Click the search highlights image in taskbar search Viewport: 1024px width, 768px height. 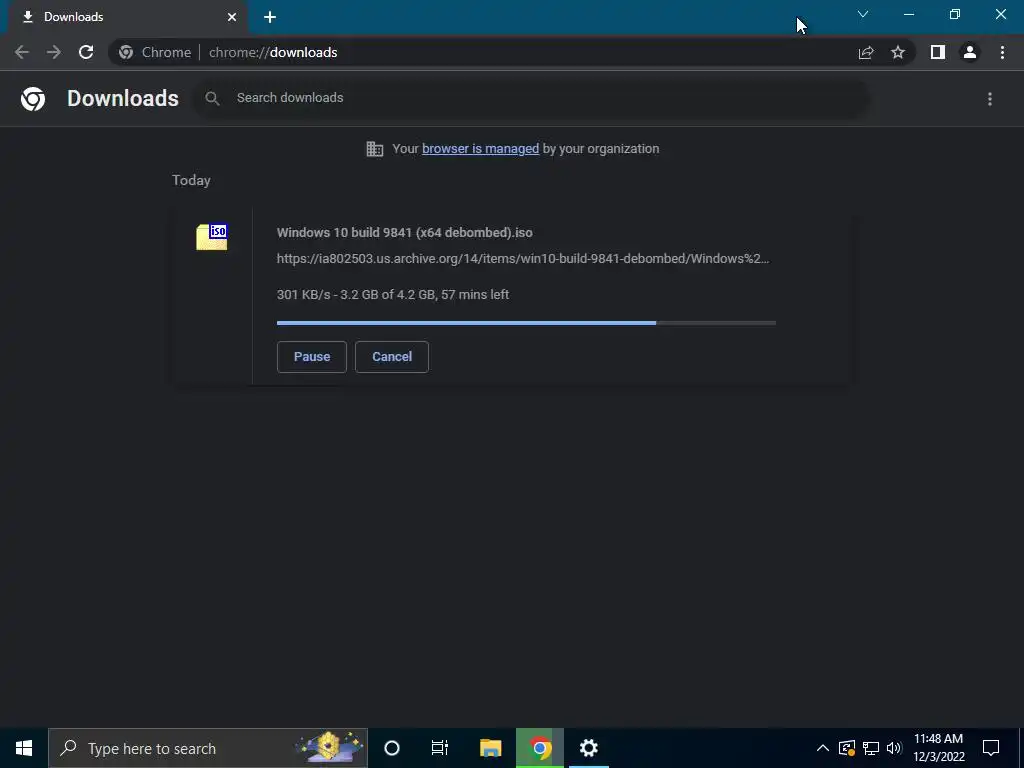pyautogui.click(x=329, y=748)
